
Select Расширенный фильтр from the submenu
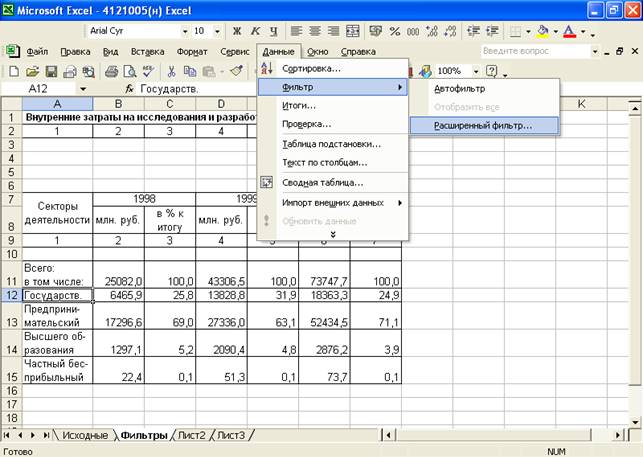point(484,125)
